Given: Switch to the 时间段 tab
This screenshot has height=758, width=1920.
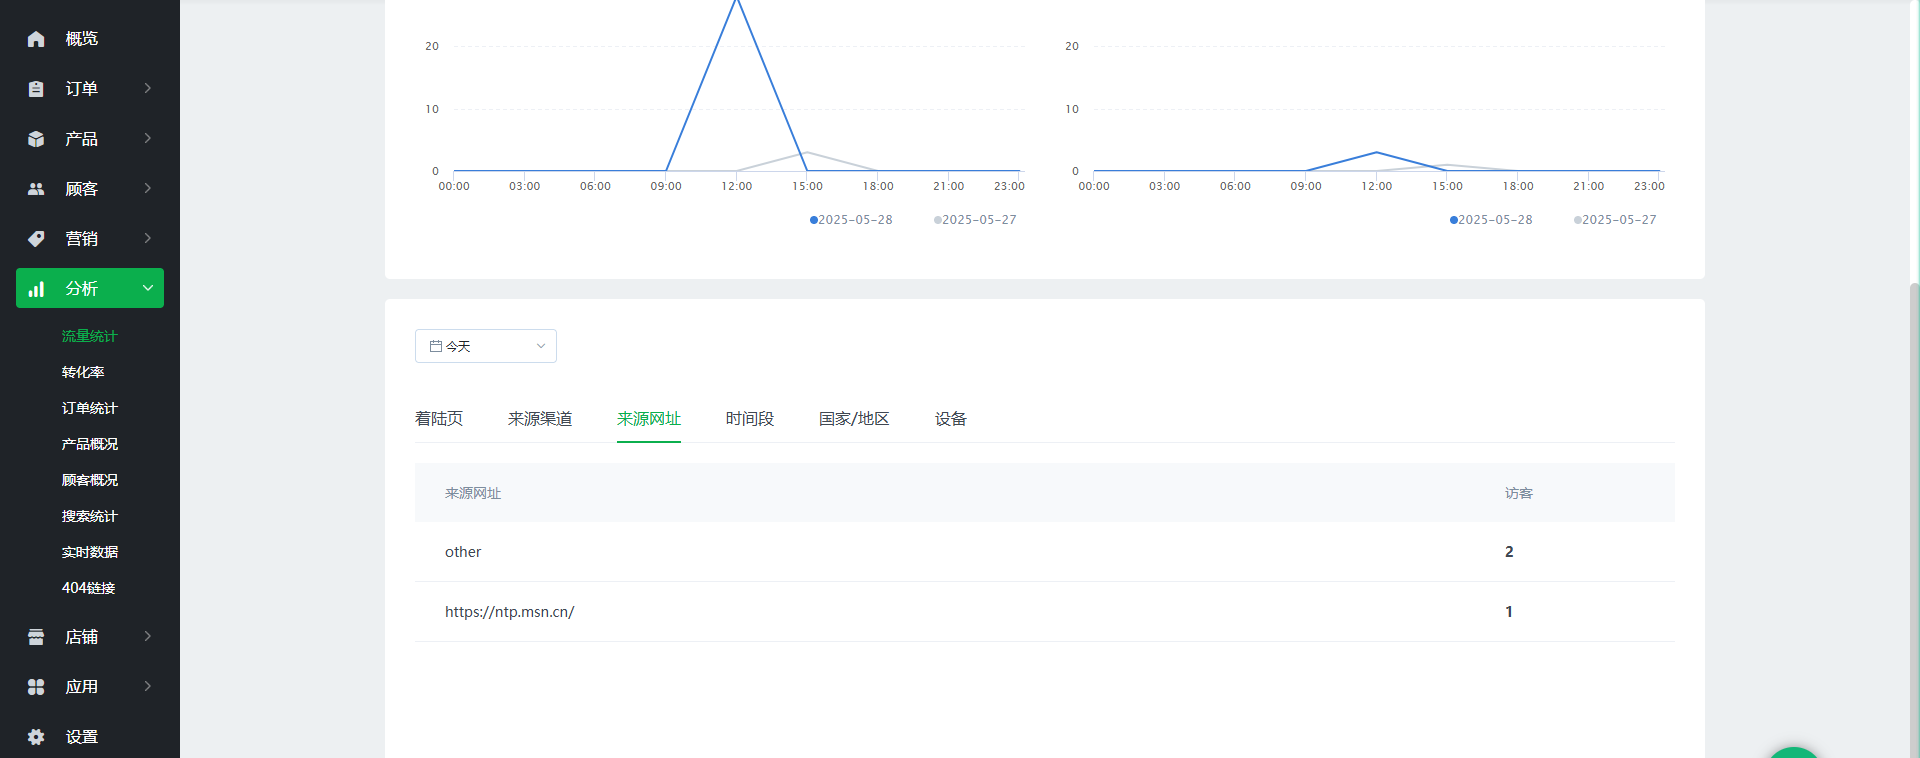Looking at the screenshot, I should 750,419.
